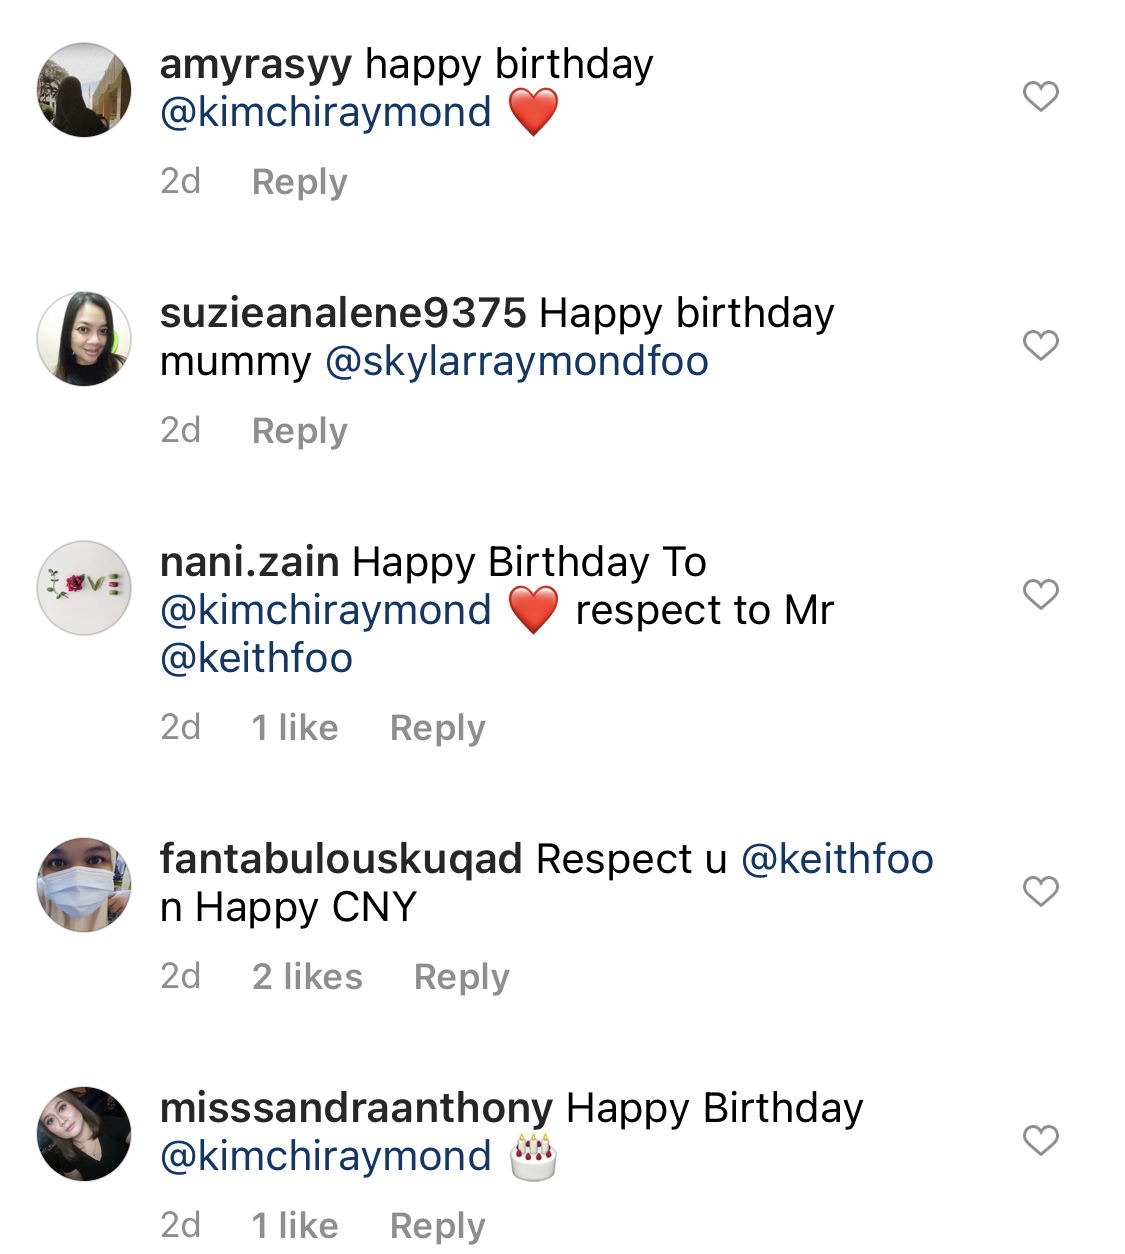This screenshot has width=1125, height=1254.
Task: Tap fantabulouskuqad's masked profile picture
Action: point(84,885)
